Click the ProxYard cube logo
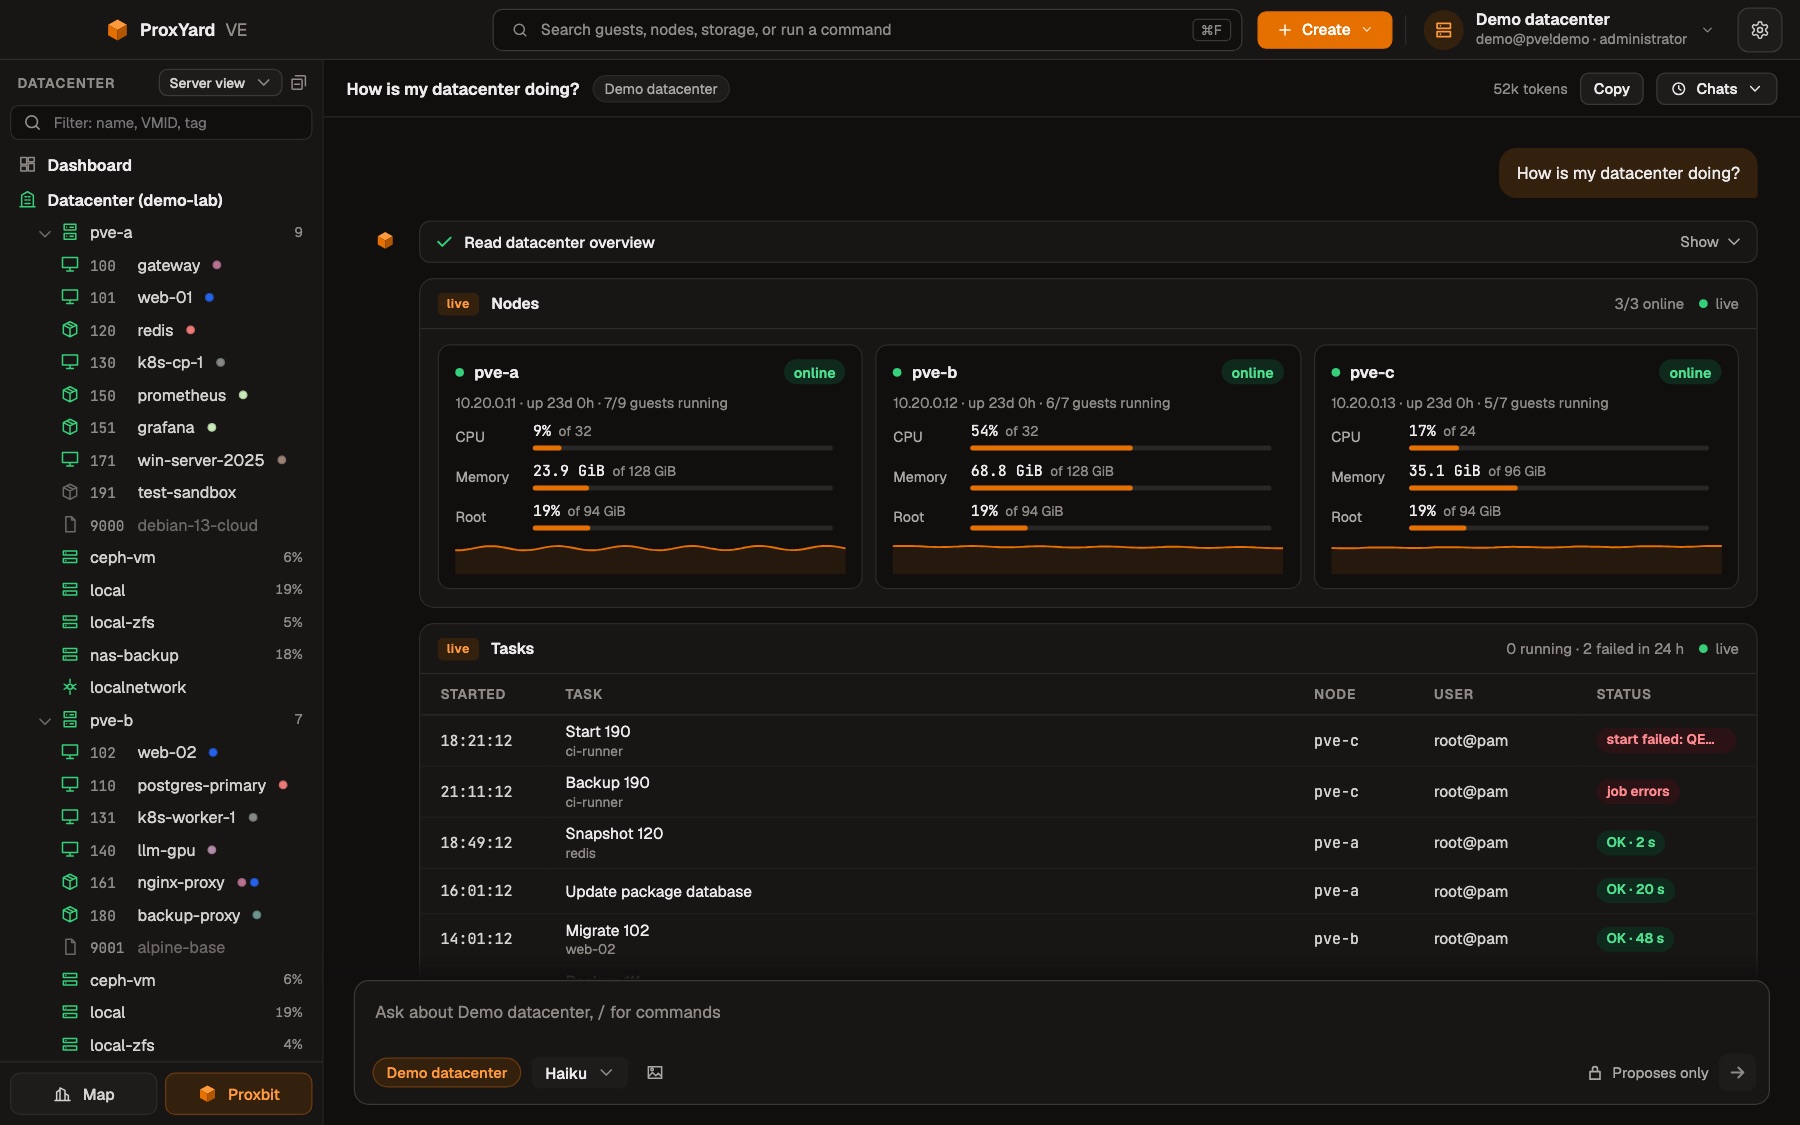Viewport: 1800px width, 1125px height. click(117, 30)
